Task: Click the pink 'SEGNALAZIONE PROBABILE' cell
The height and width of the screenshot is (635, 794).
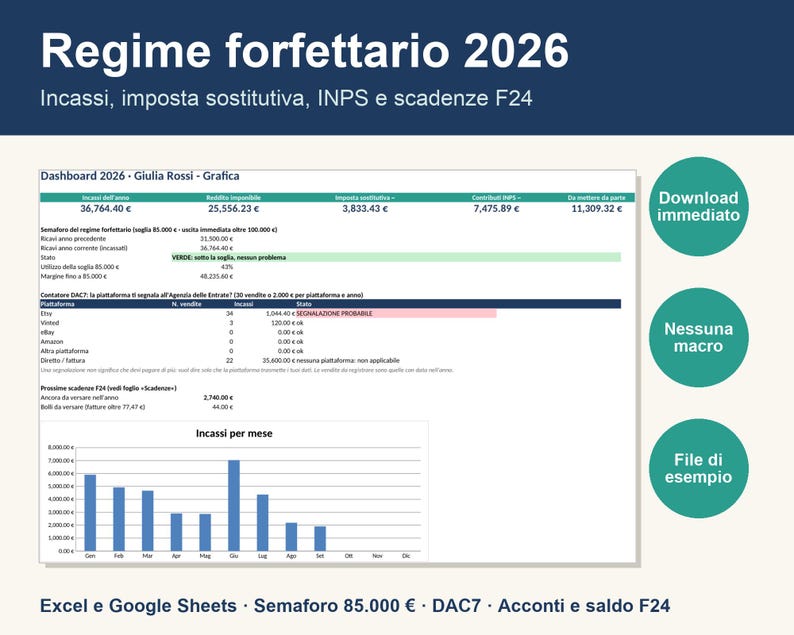Action: (396, 313)
